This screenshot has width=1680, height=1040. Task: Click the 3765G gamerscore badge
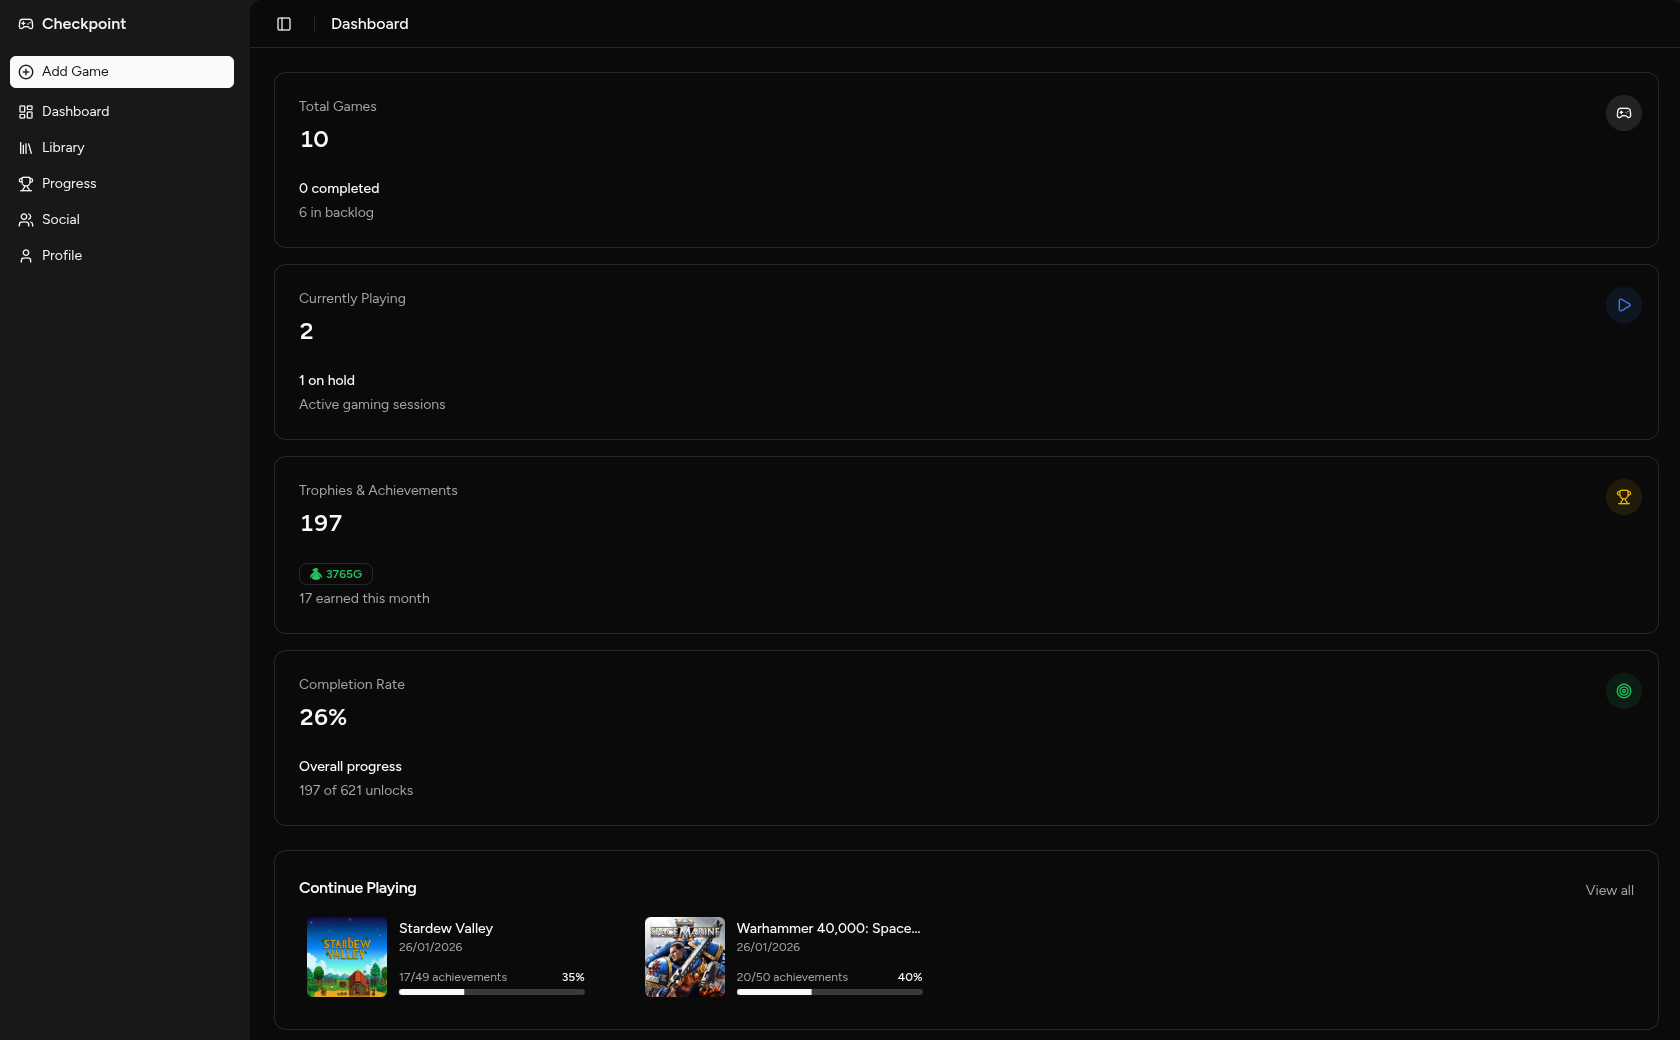click(x=335, y=574)
